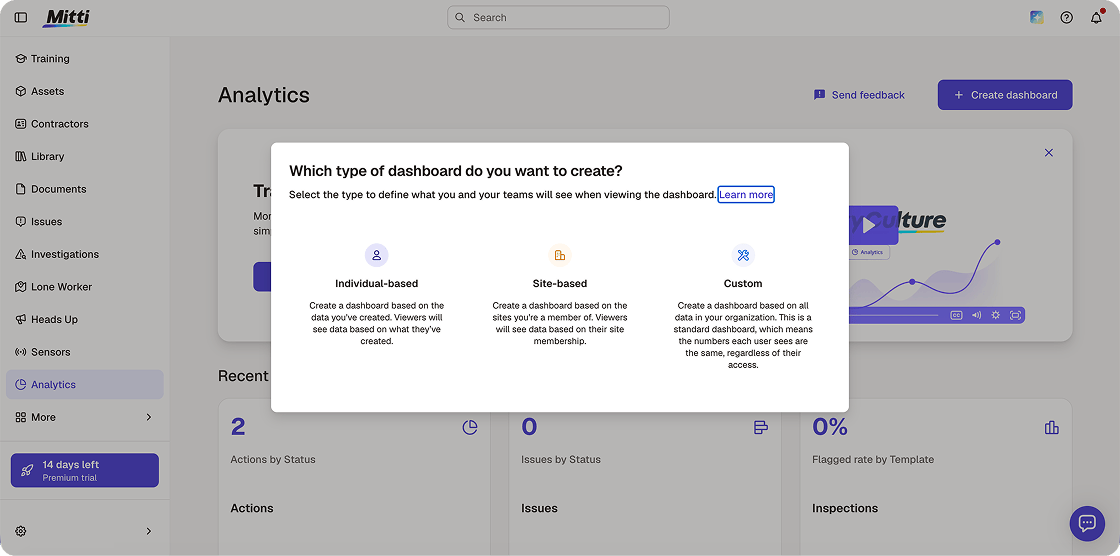Open the notifications bell

click(x=1096, y=18)
